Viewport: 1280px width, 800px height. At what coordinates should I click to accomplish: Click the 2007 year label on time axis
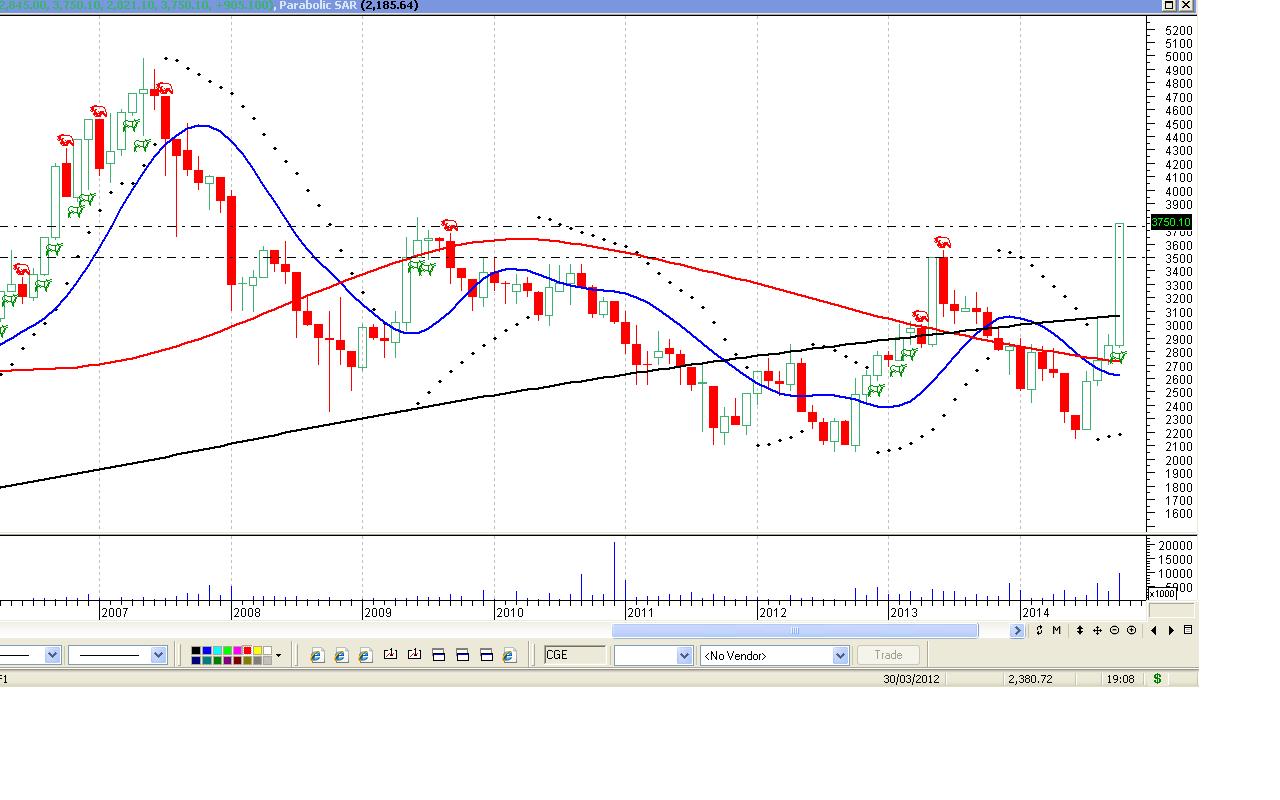click(x=114, y=612)
